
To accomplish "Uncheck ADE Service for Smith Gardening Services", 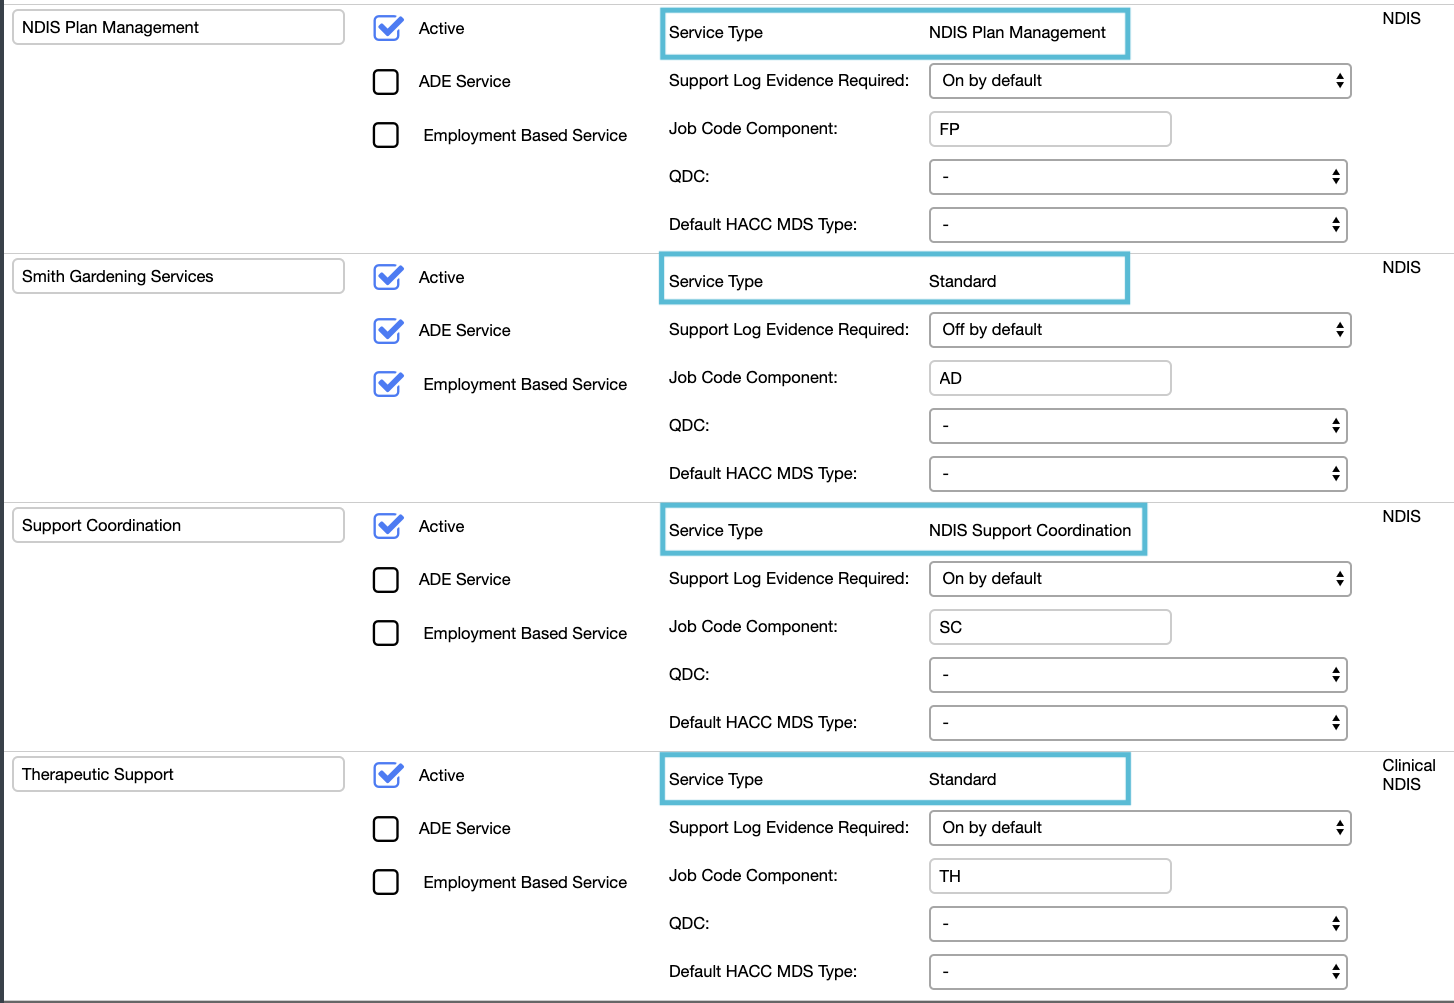I will pos(387,330).
